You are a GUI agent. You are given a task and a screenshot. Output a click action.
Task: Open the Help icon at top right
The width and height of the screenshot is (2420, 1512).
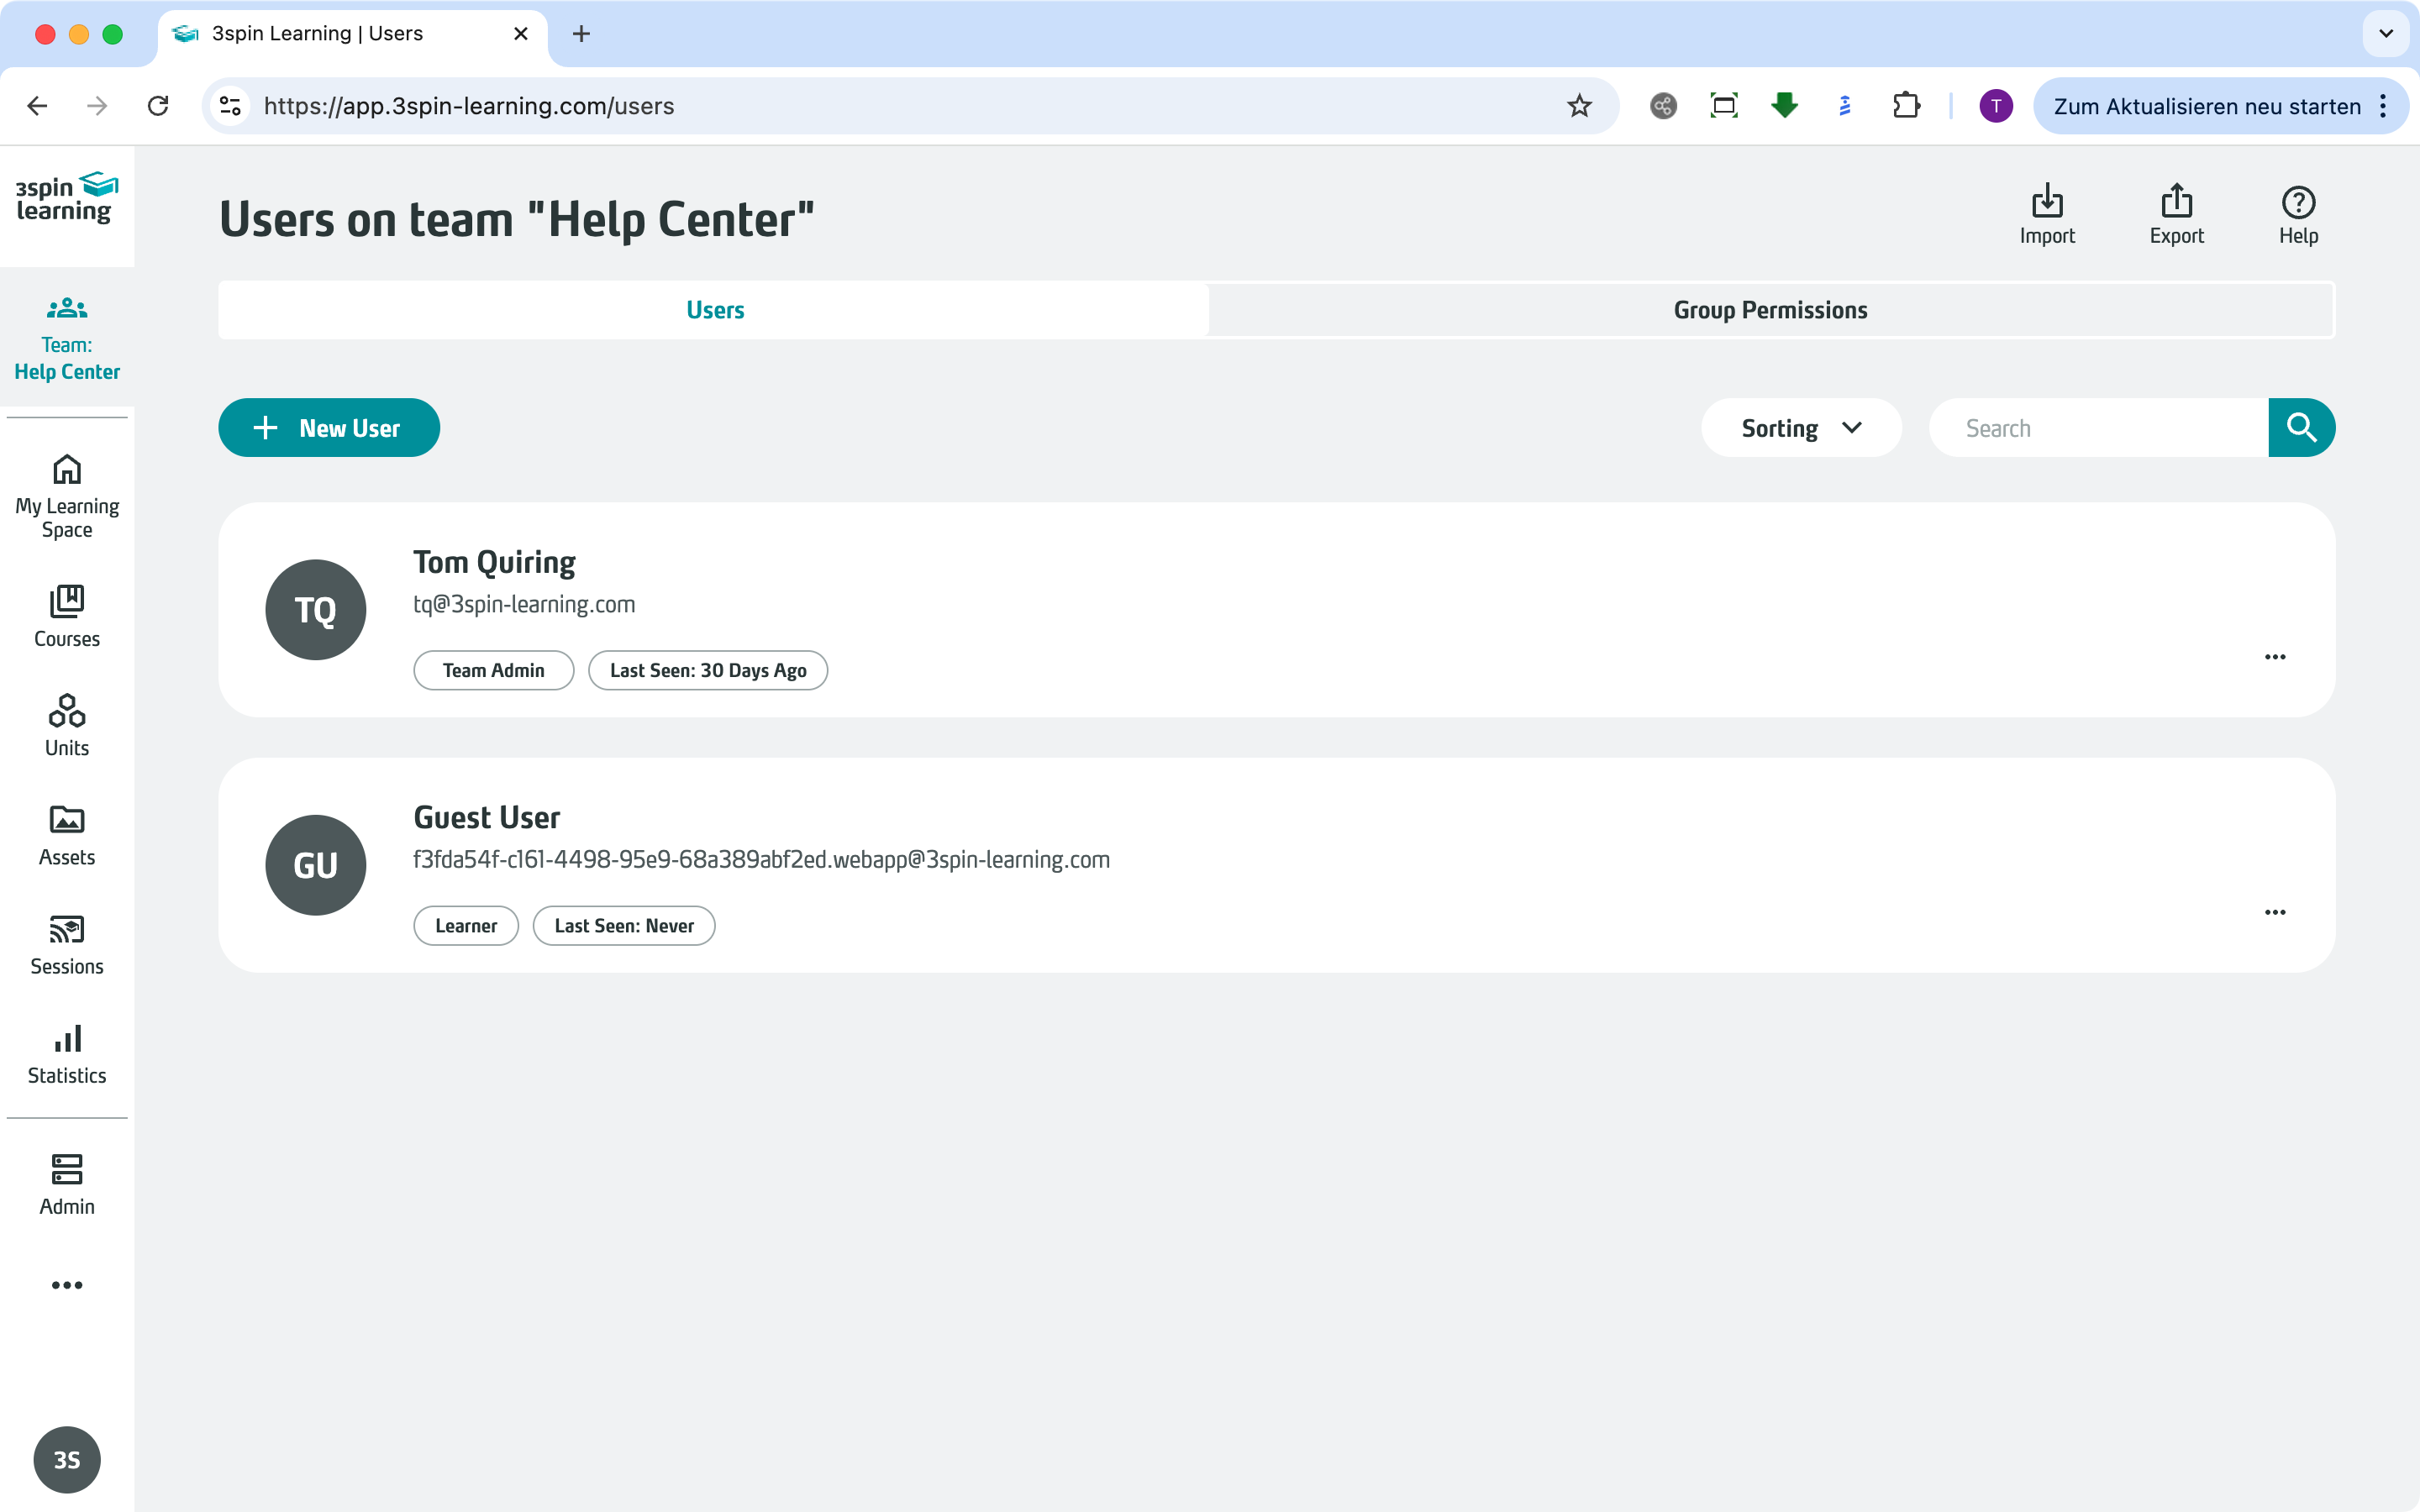point(2297,213)
